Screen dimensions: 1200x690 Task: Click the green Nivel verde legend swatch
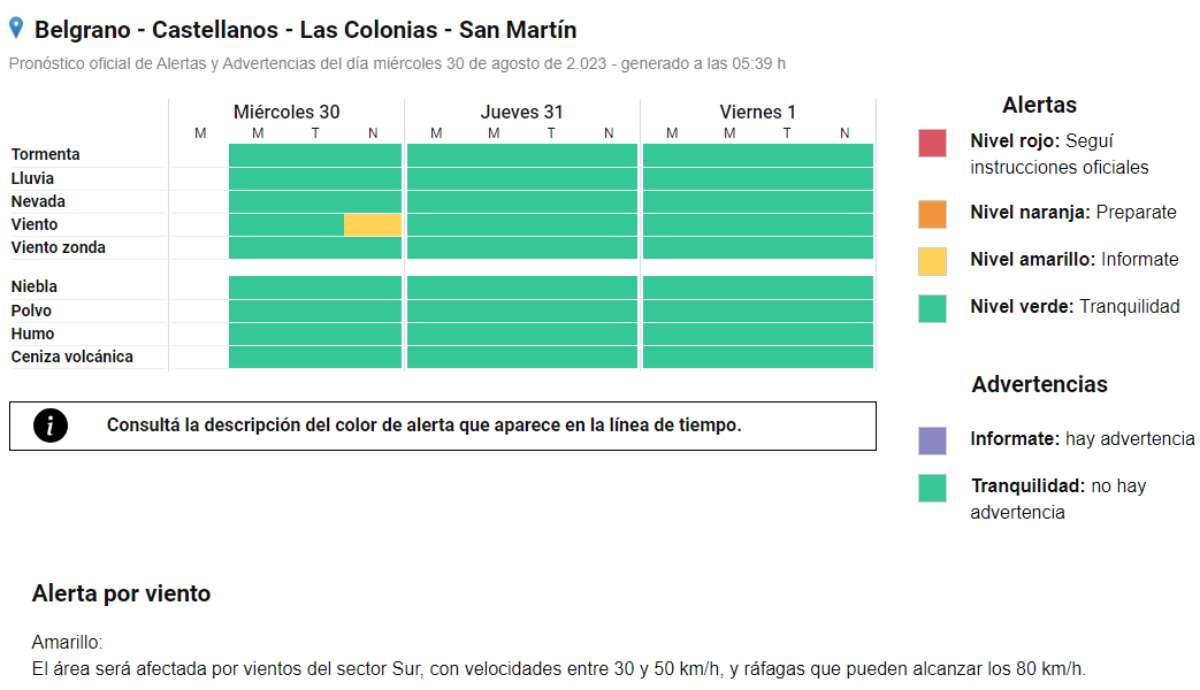(x=932, y=308)
